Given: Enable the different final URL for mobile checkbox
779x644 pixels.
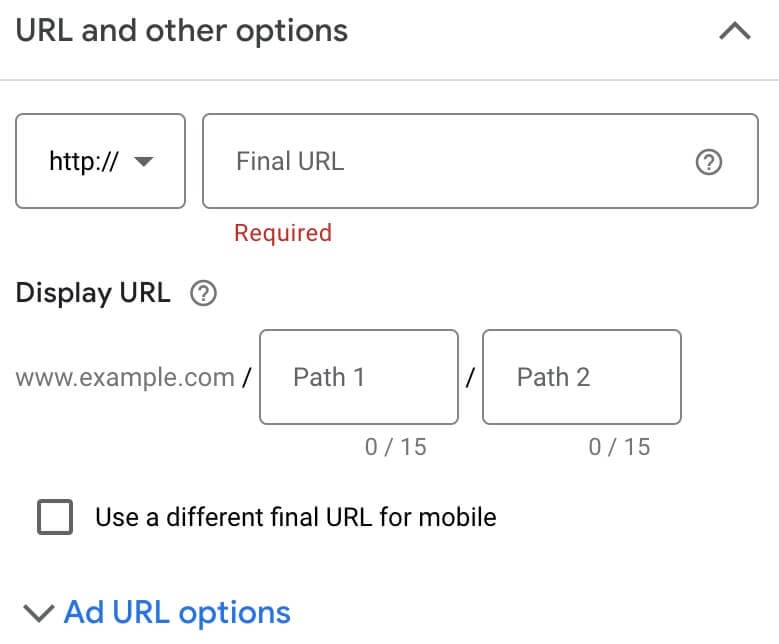Looking at the screenshot, I should [x=55, y=517].
